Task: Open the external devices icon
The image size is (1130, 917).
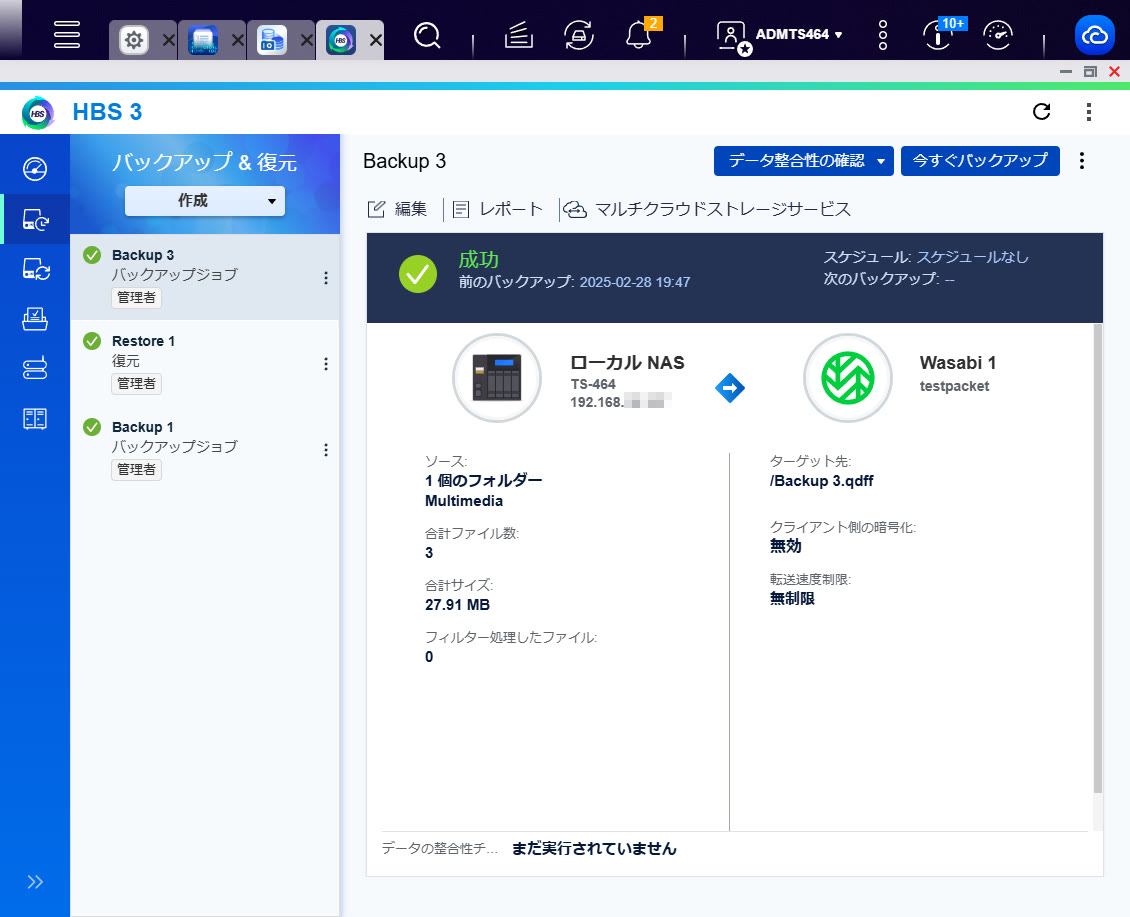Action: 579,35
